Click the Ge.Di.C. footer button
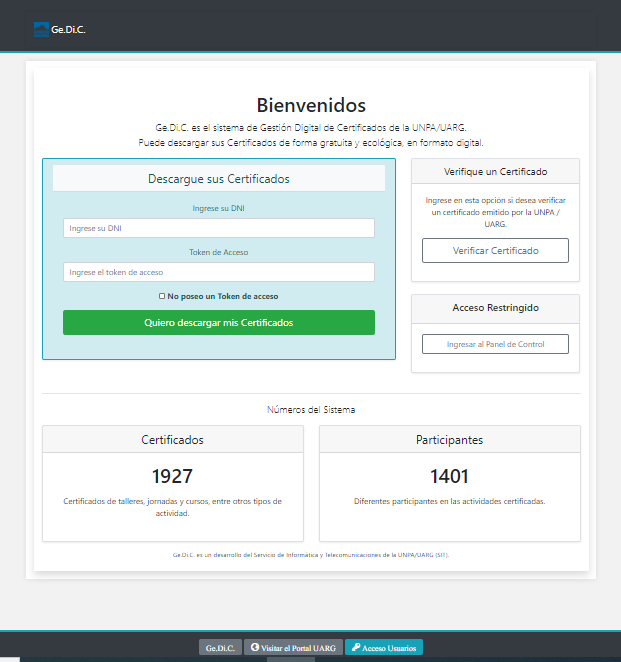621x662 pixels. 220,648
